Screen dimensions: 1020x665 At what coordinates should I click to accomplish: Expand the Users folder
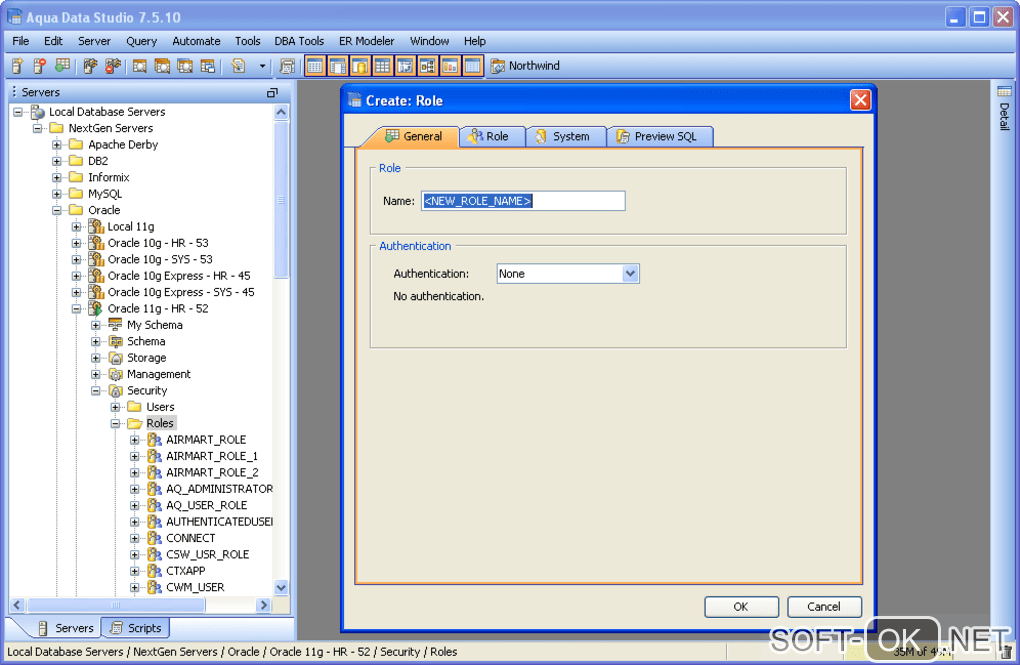tap(115, 407)
